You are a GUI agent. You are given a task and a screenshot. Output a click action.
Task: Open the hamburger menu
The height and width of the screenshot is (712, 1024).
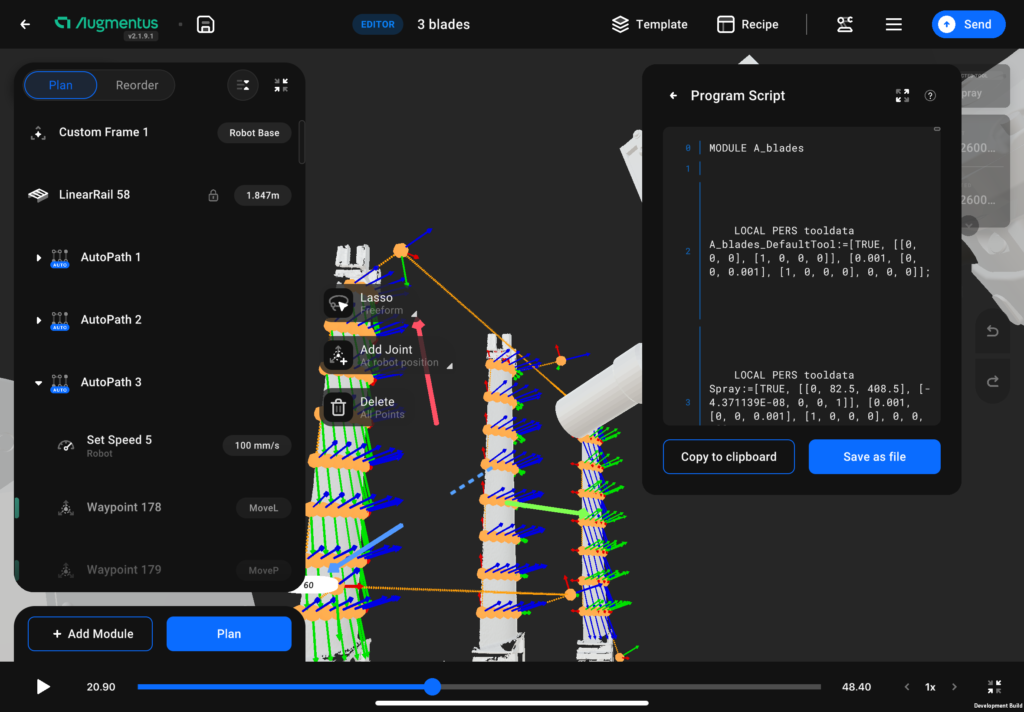(x=894, y=25)
